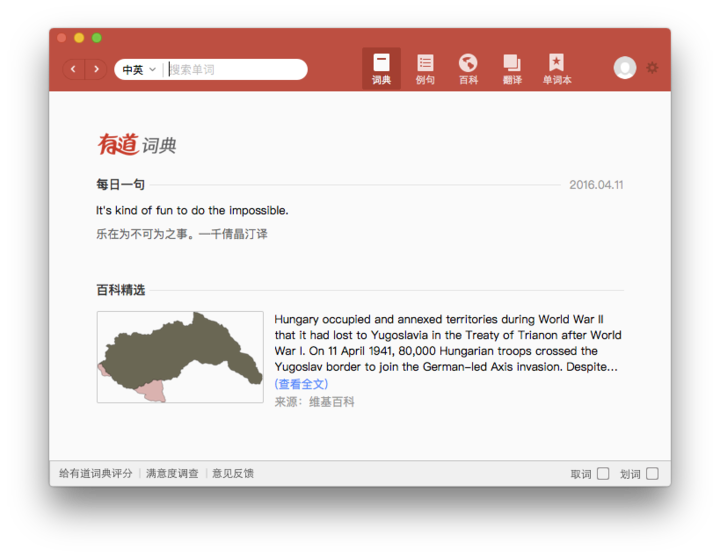Enable the 取词 checkbox
720x557 pixels.
tap(603, 474)
